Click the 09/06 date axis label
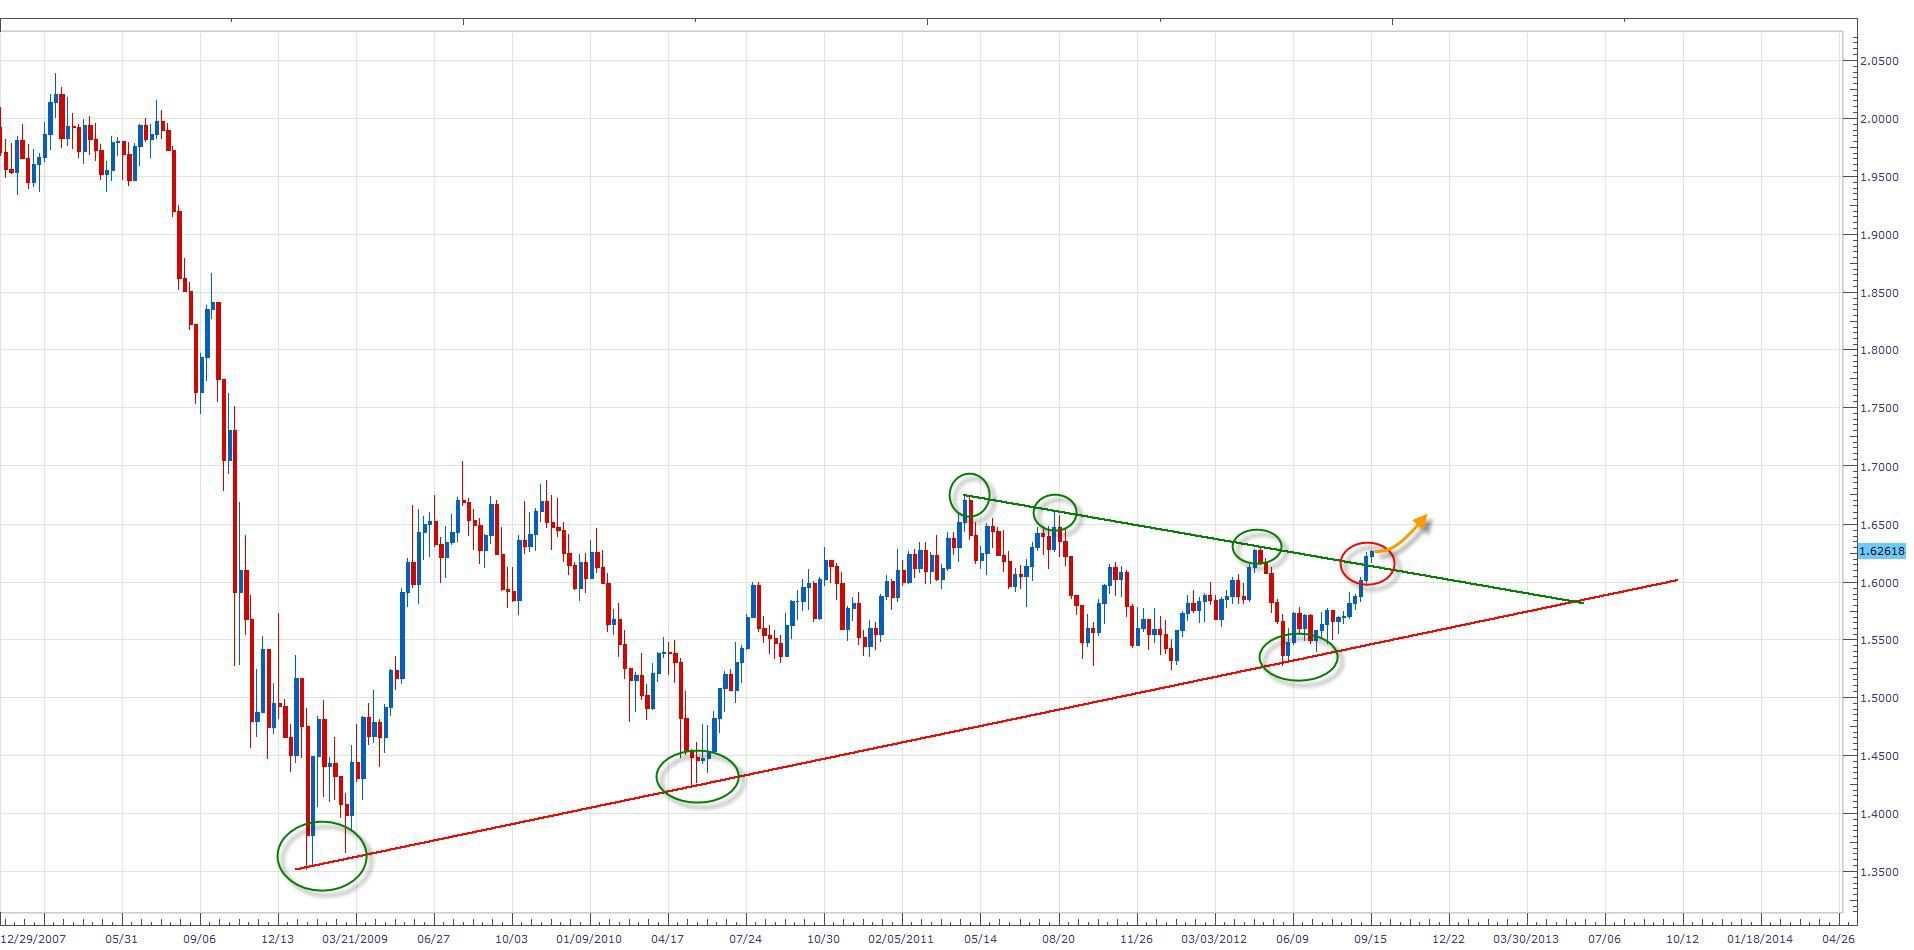The height and width of the screenshot is (950, 1914). (x=199, y=939)
